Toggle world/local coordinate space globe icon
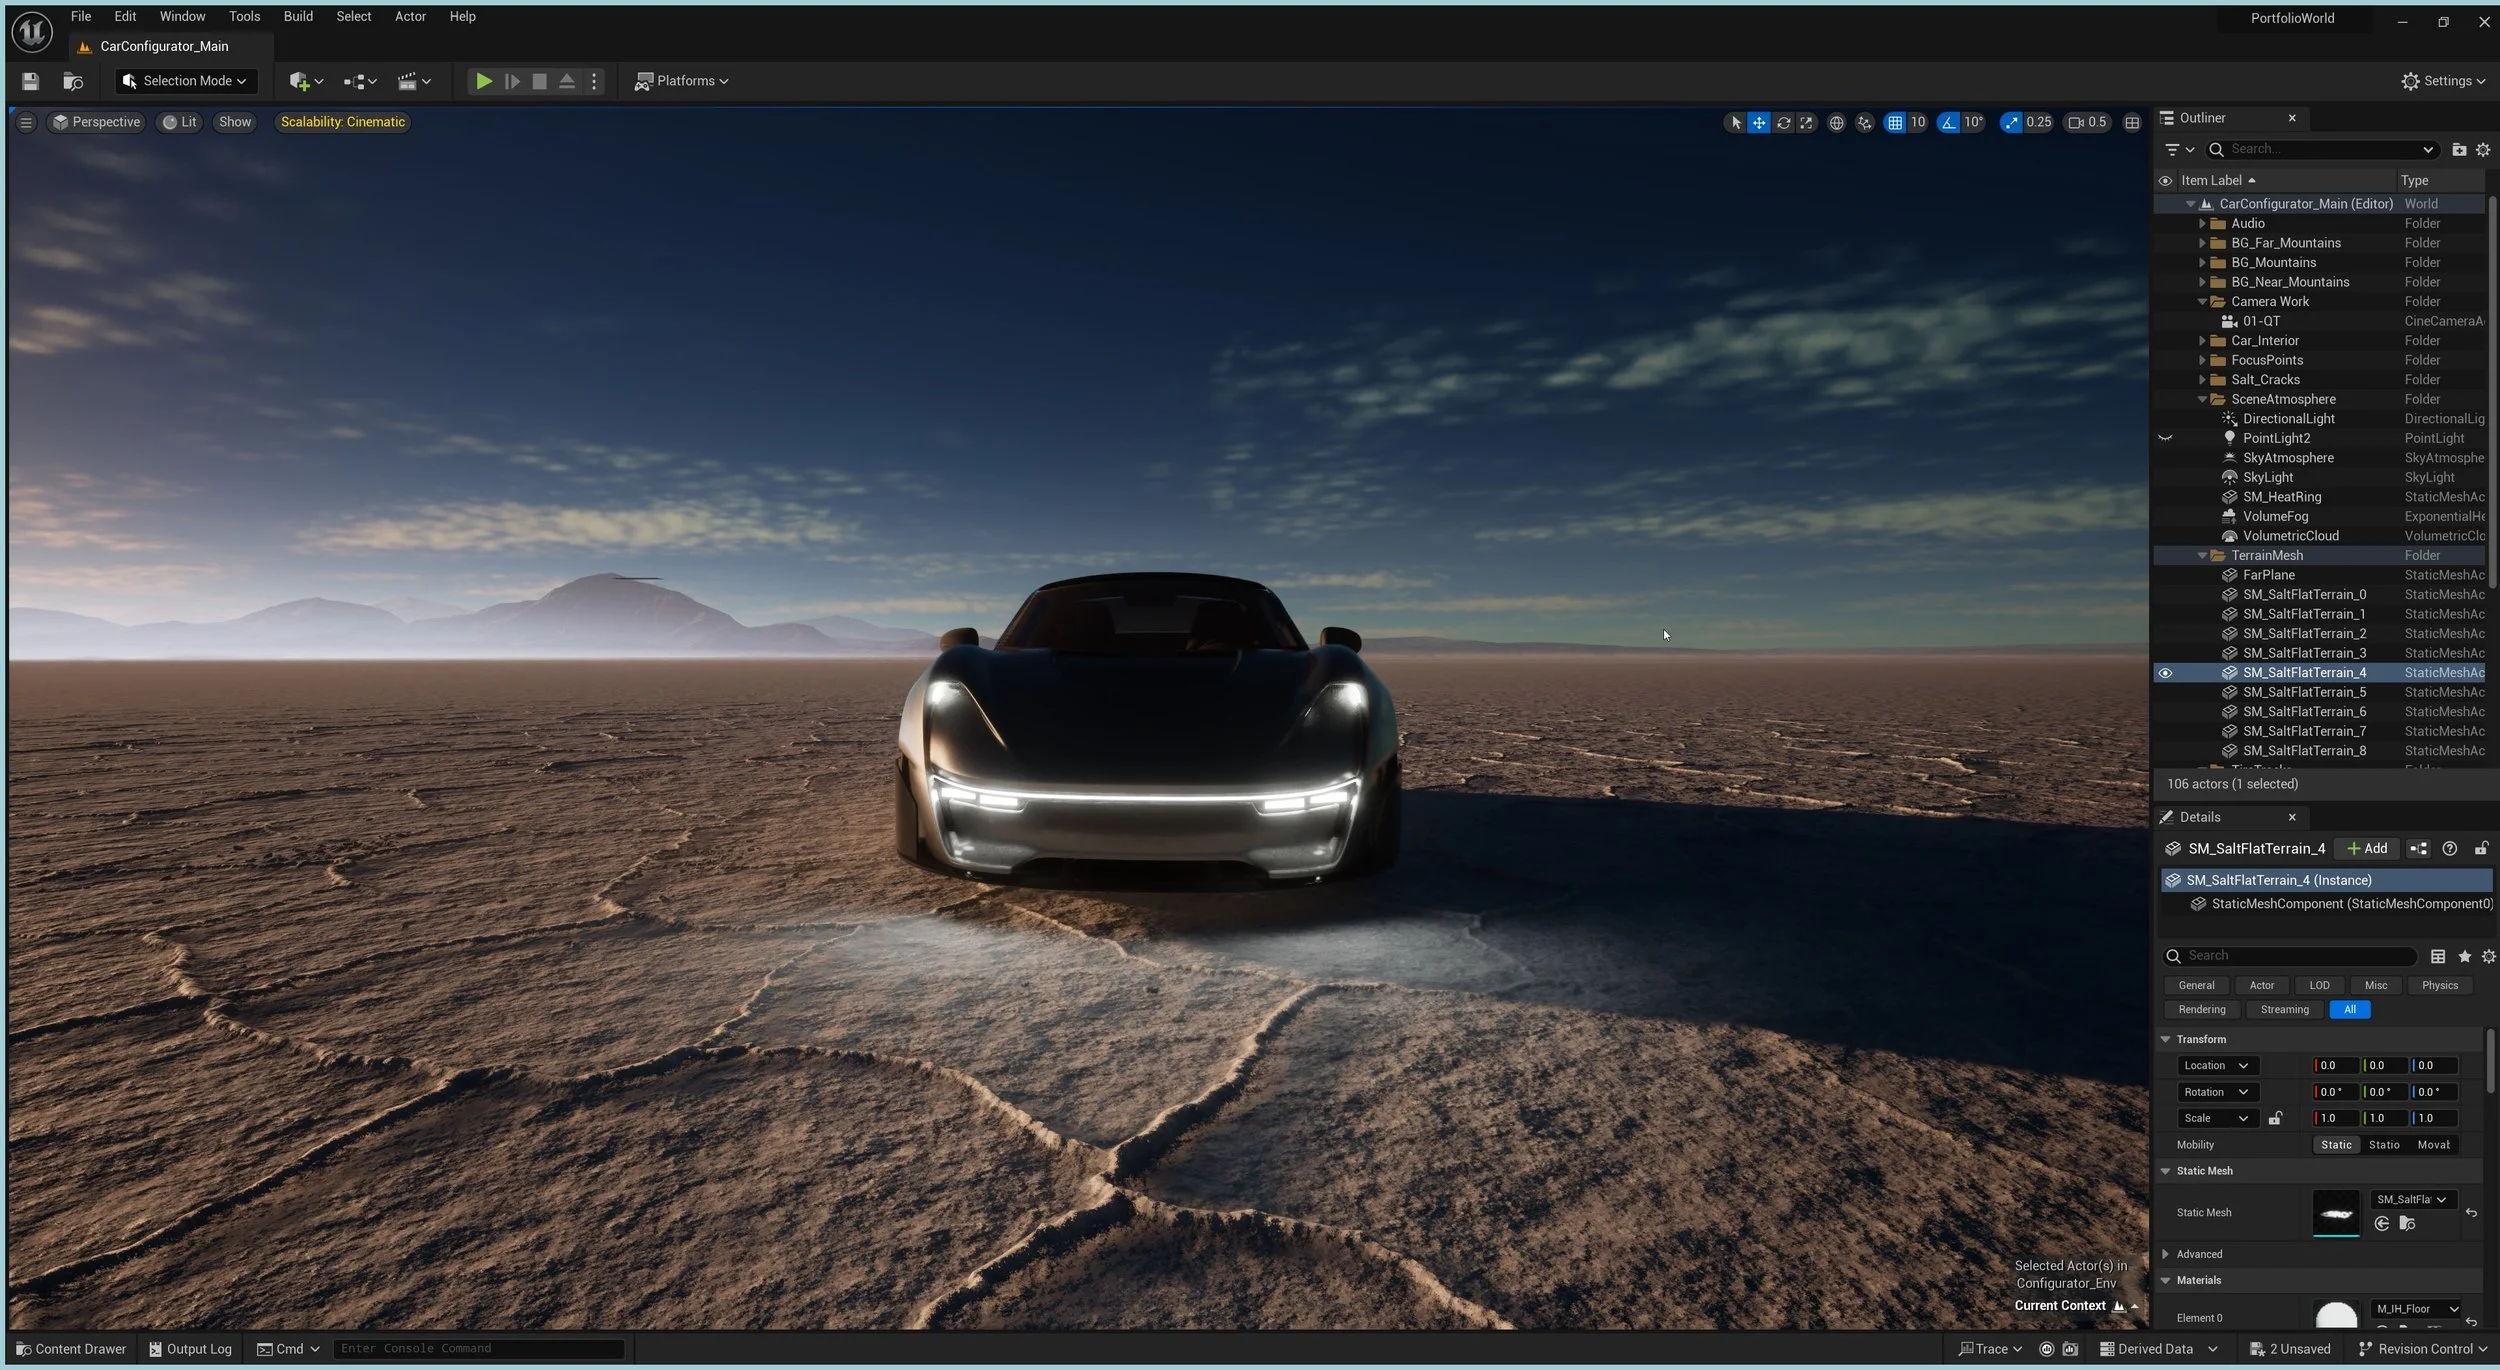2500x1370 pixels. pos(1836,122)
